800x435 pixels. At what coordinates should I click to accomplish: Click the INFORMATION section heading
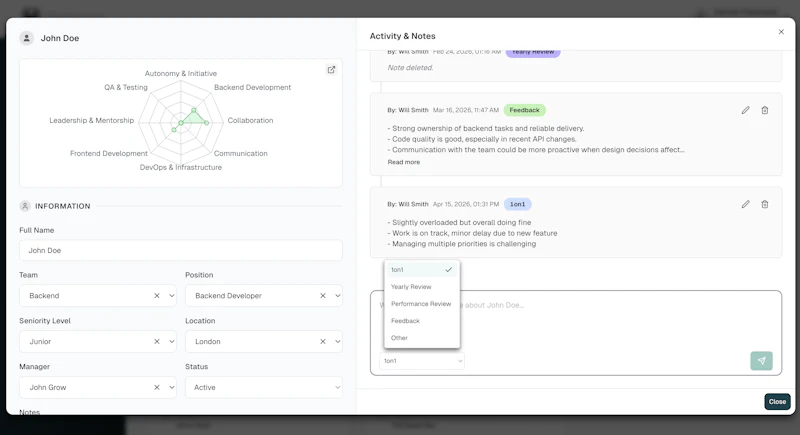(63, 206)
